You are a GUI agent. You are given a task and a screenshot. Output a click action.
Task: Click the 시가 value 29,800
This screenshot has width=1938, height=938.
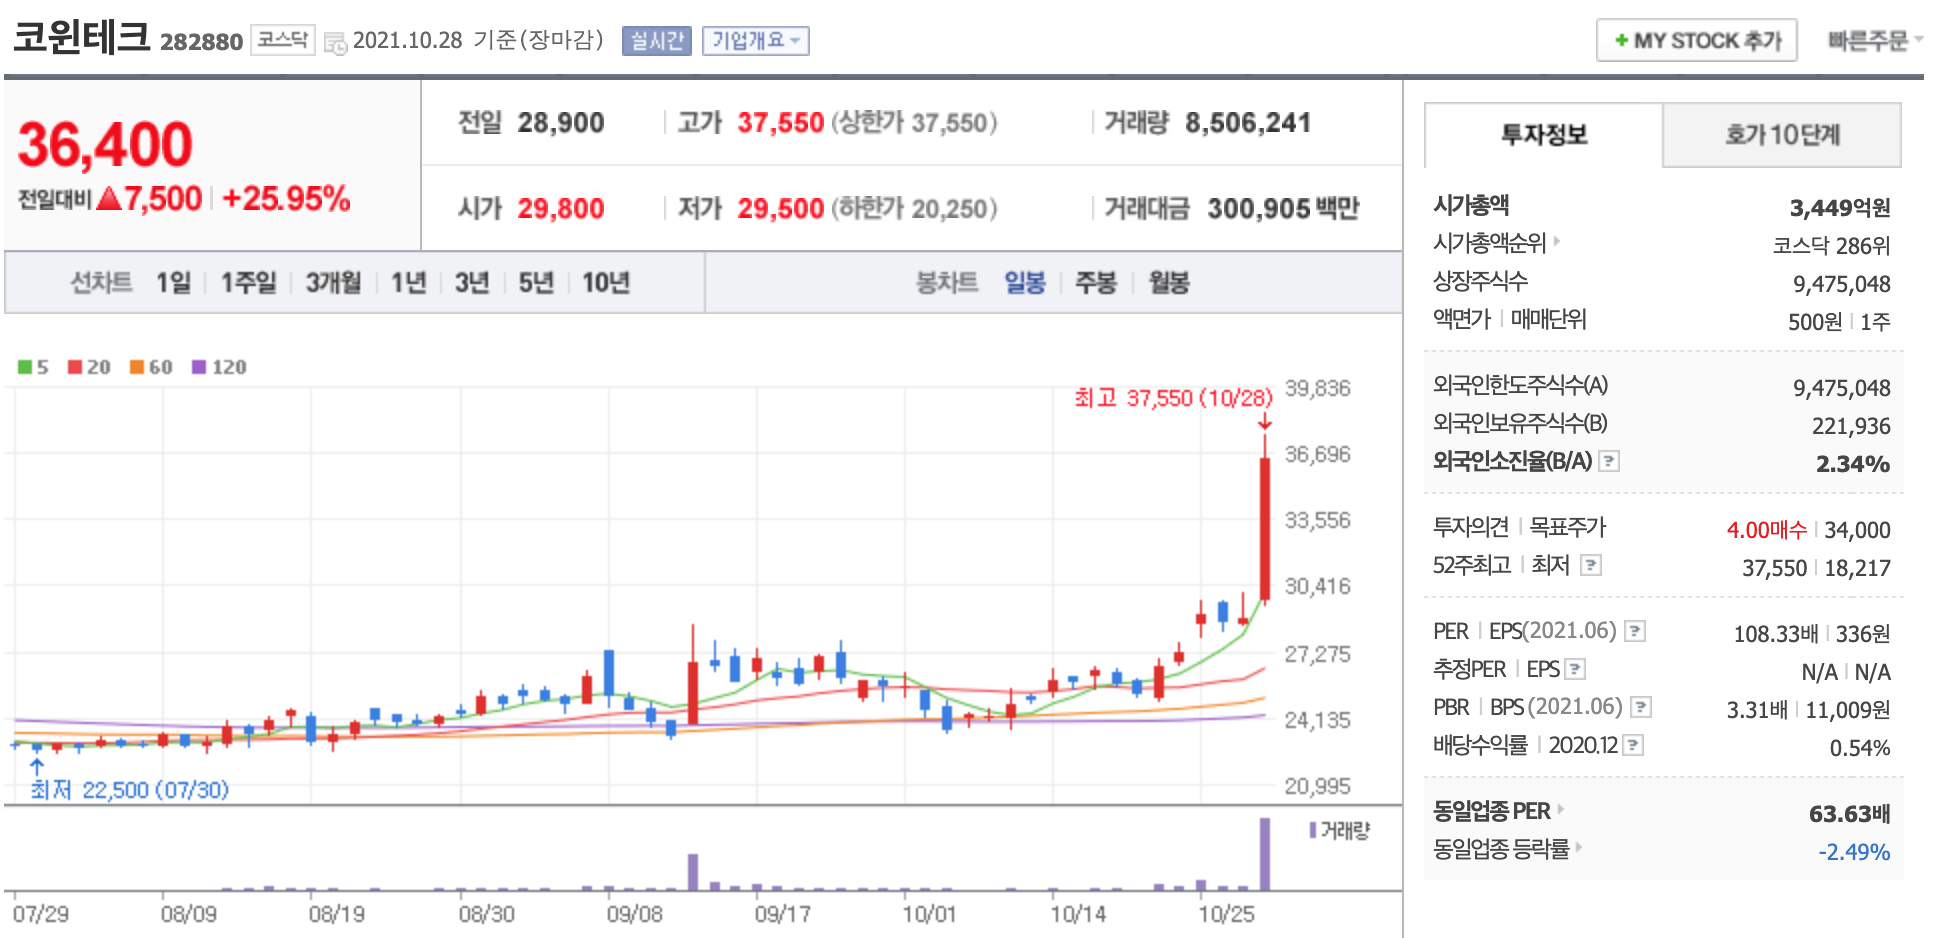point(561,209)
